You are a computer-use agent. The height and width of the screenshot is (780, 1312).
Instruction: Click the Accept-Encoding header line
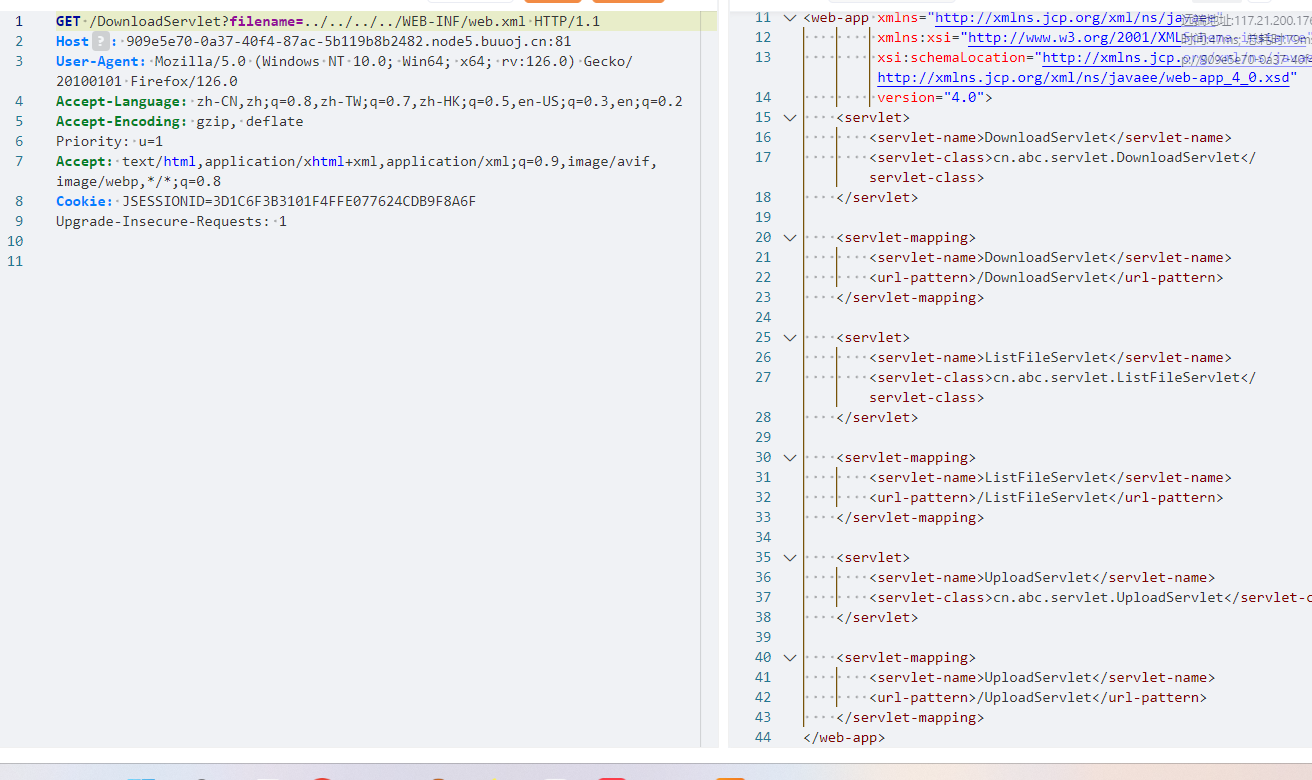(x=179, y=121)
